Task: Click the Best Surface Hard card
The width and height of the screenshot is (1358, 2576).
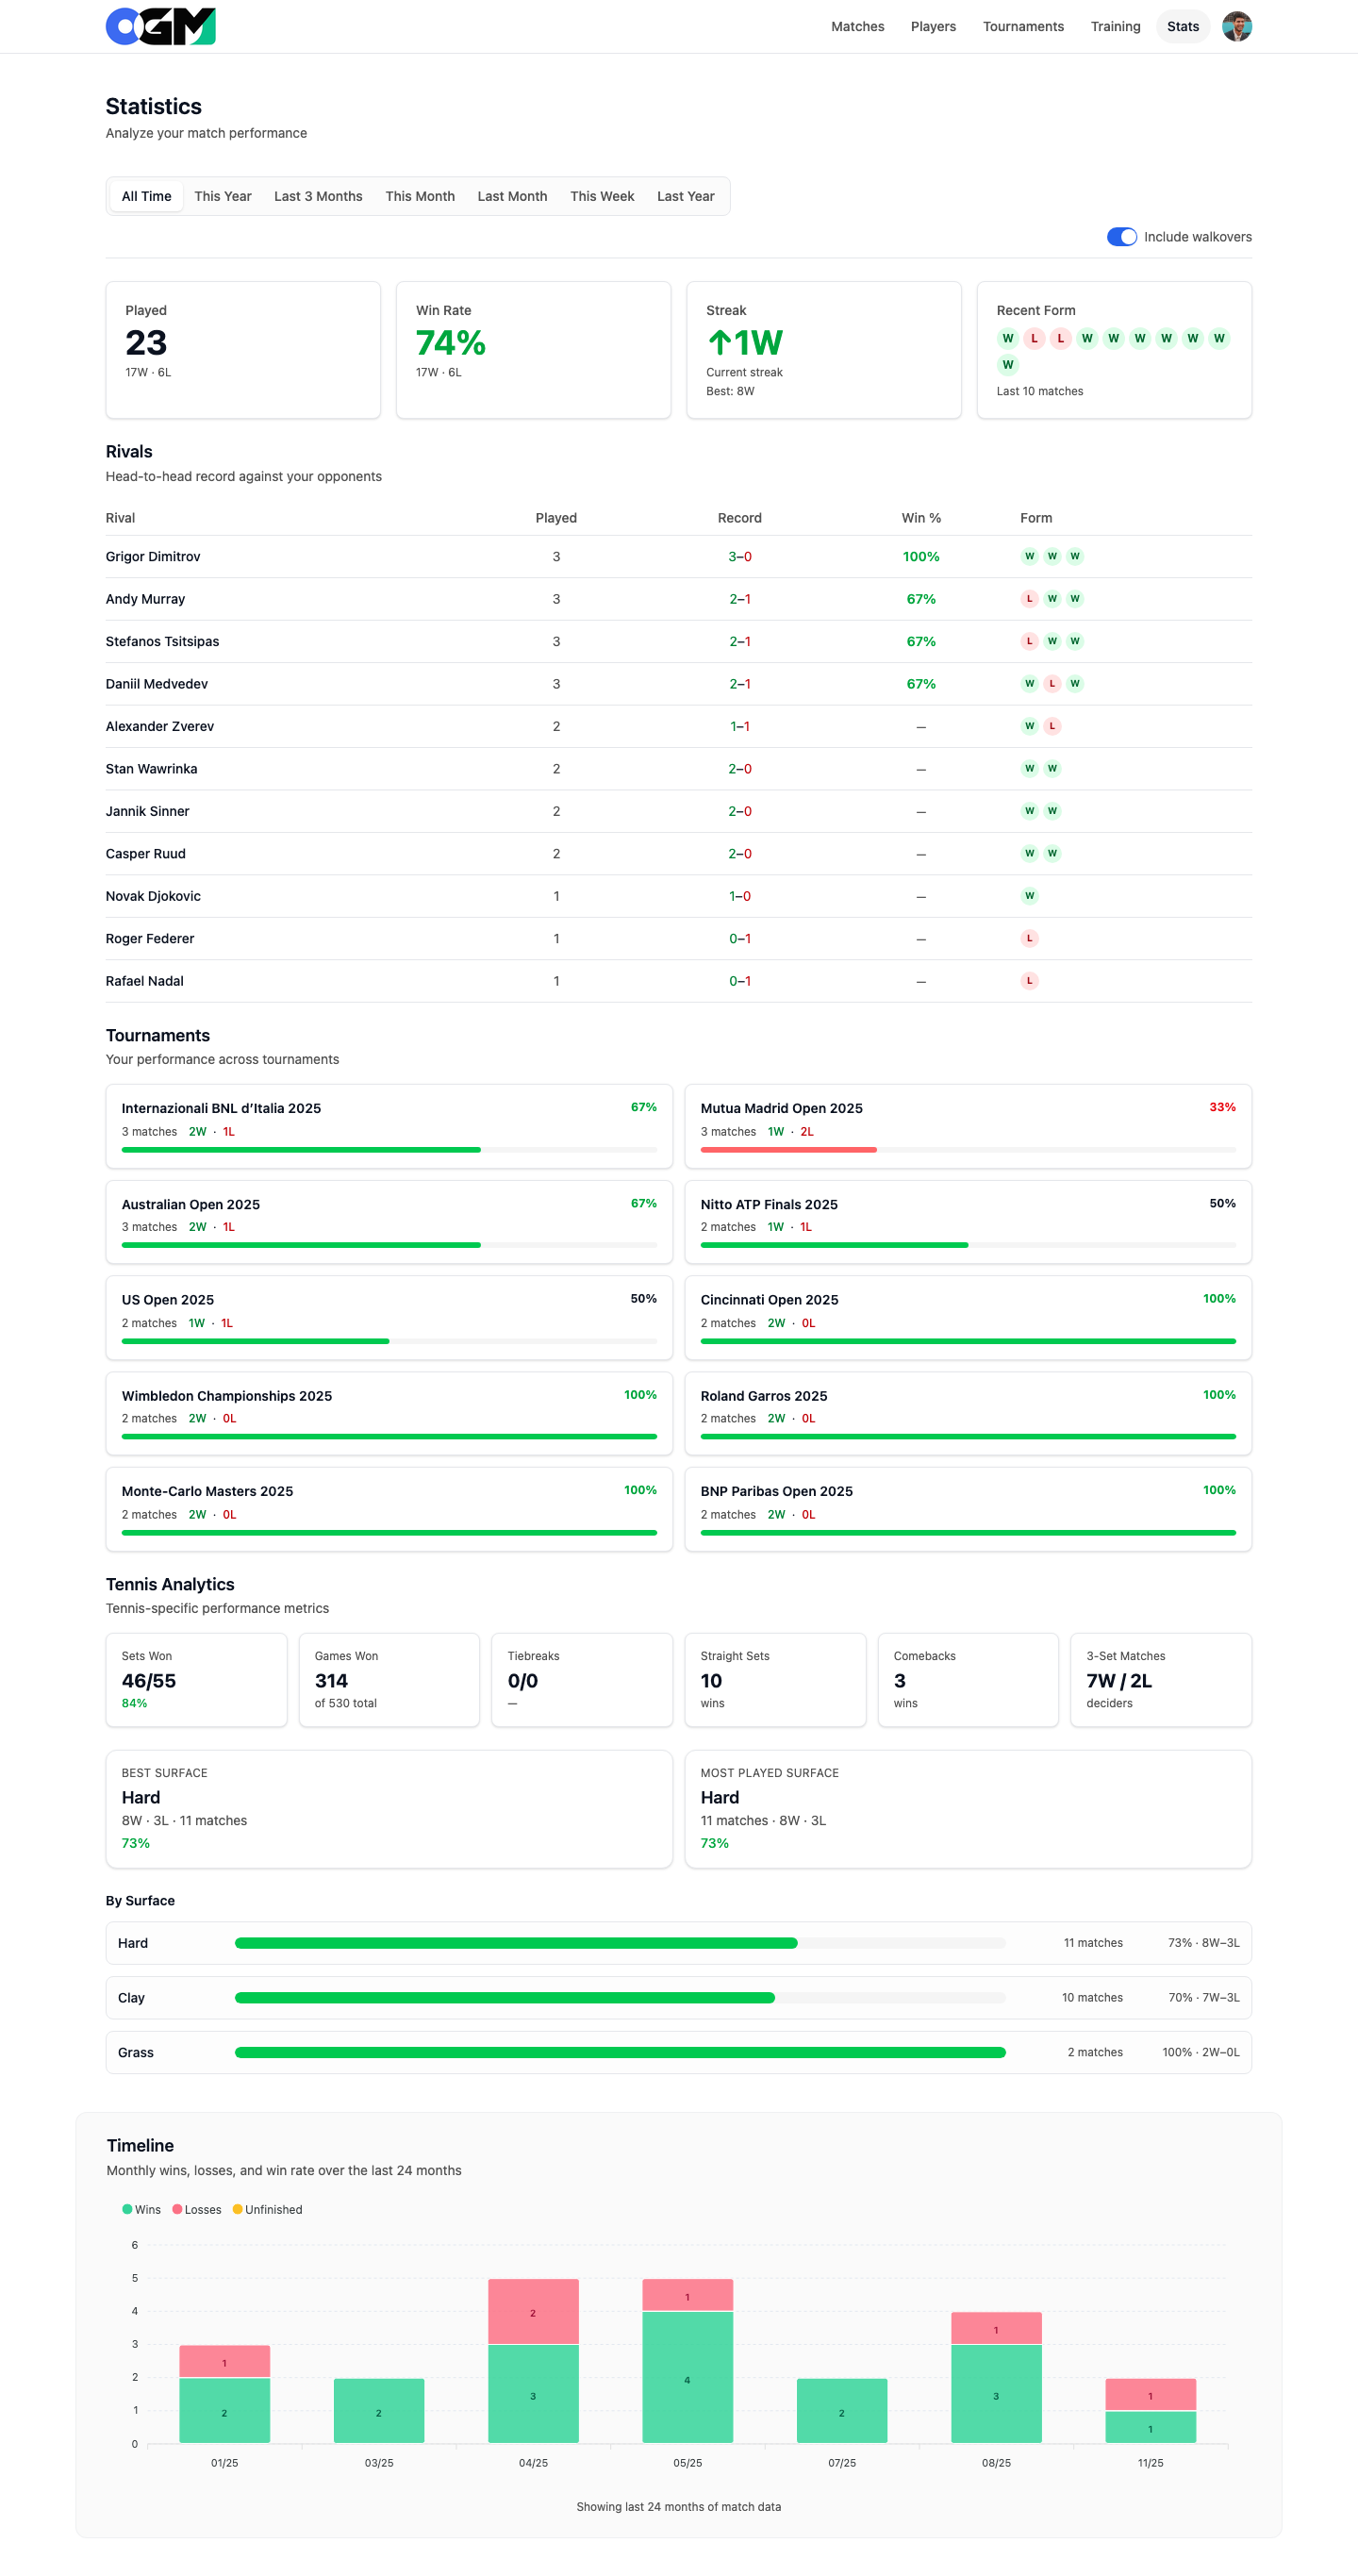Action: pos(388,1808)
